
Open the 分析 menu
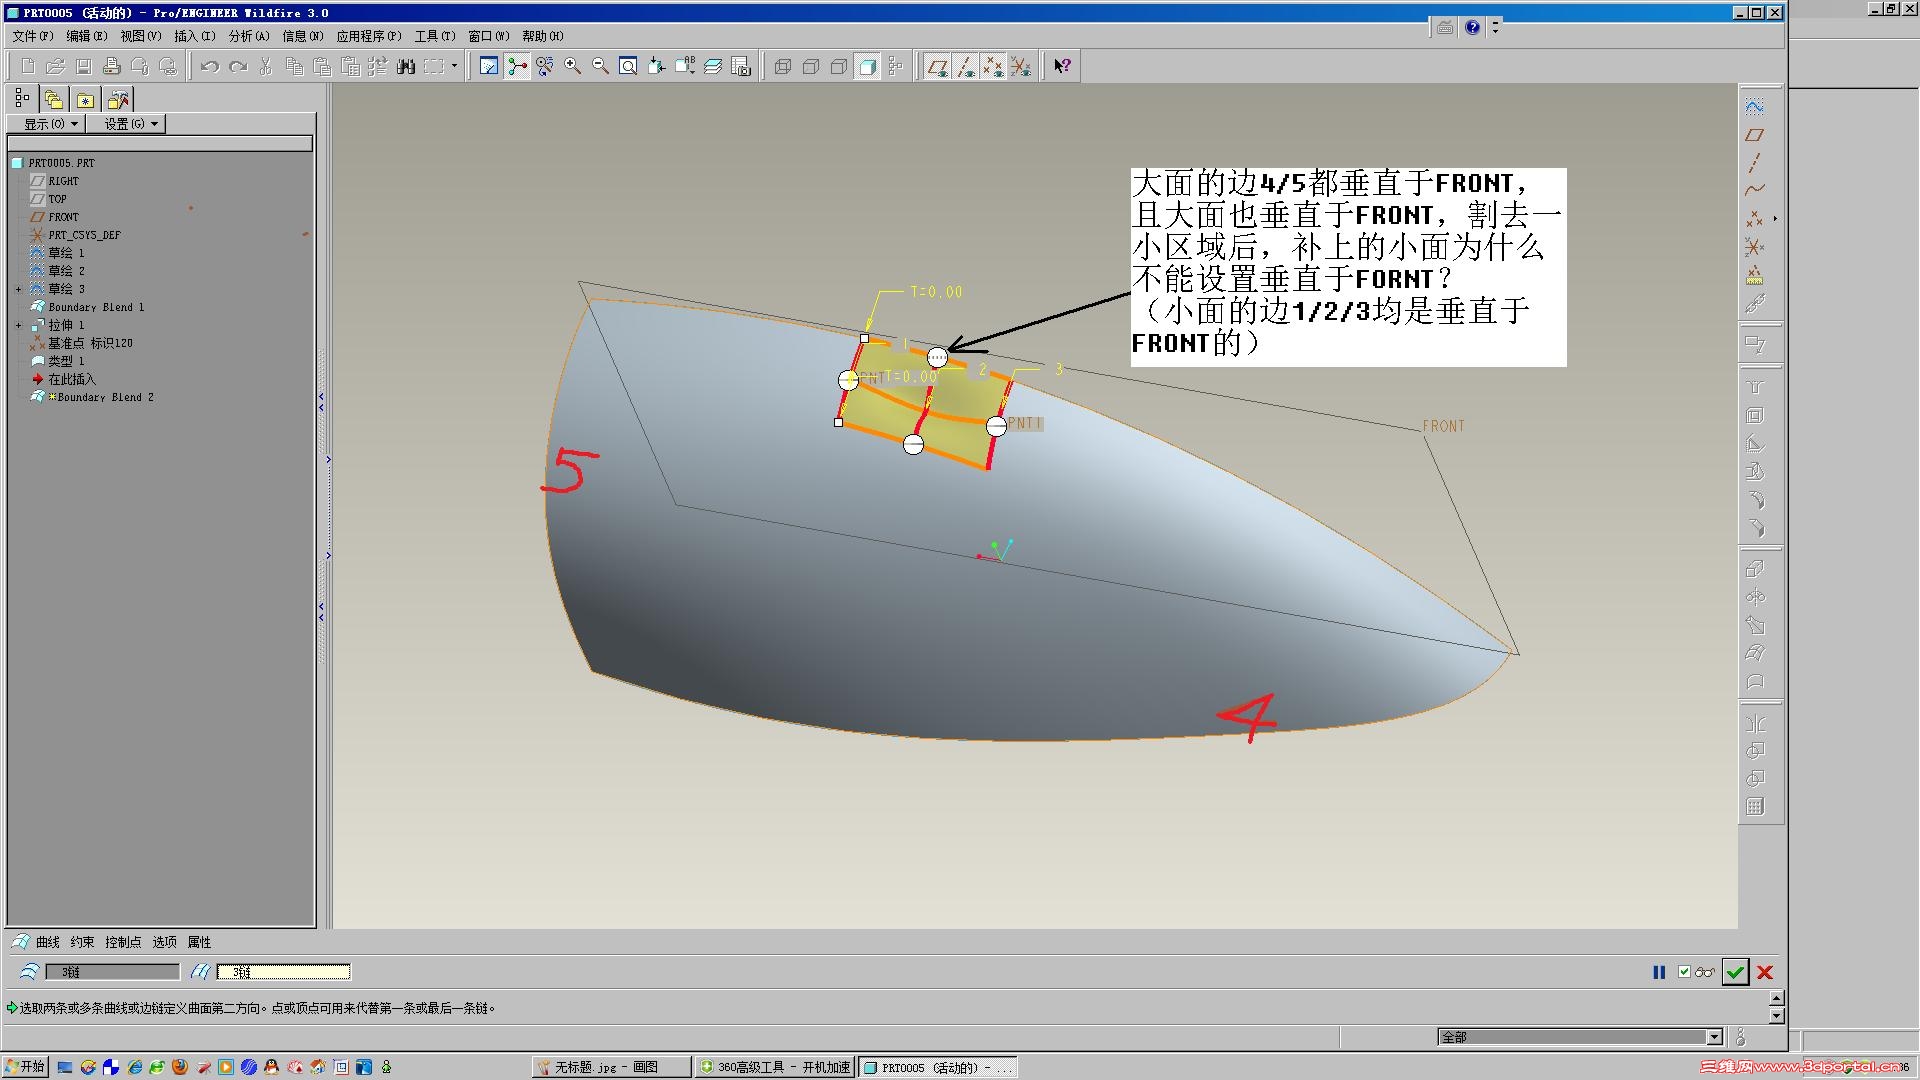248,36
